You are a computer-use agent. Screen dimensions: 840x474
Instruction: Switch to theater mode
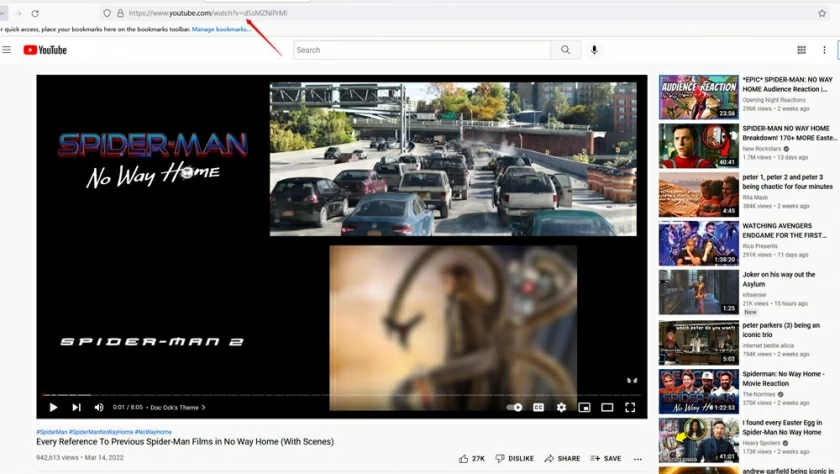607,408
